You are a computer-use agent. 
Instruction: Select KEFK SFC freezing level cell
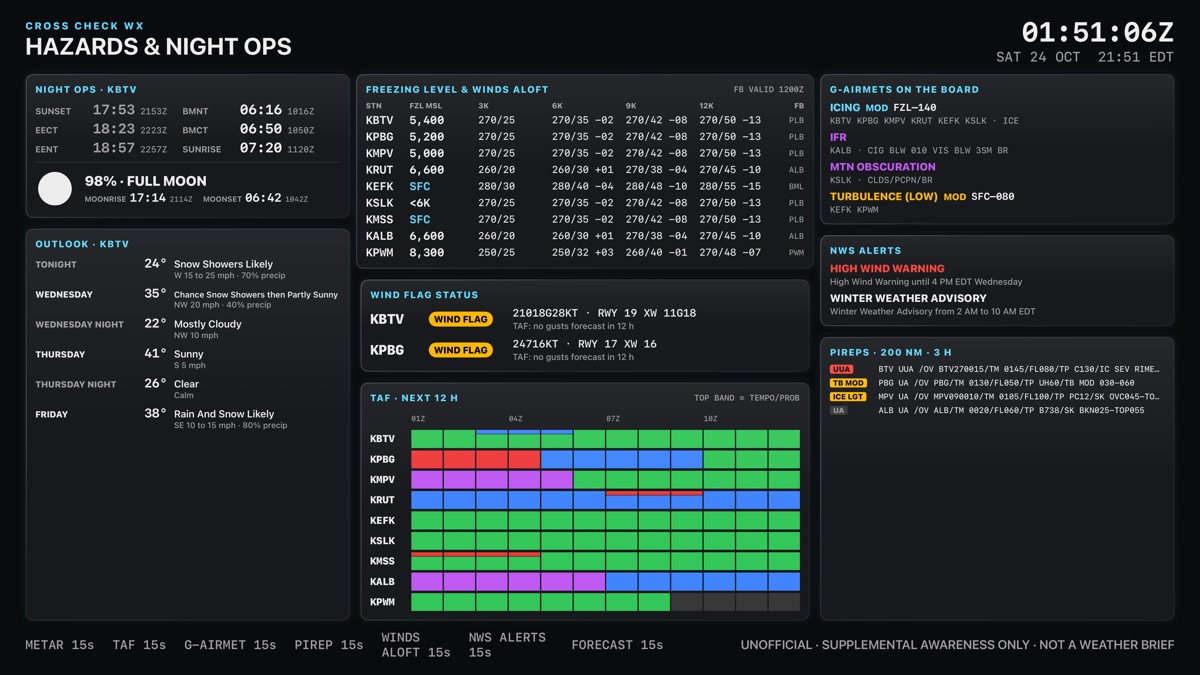click(420, 187)
